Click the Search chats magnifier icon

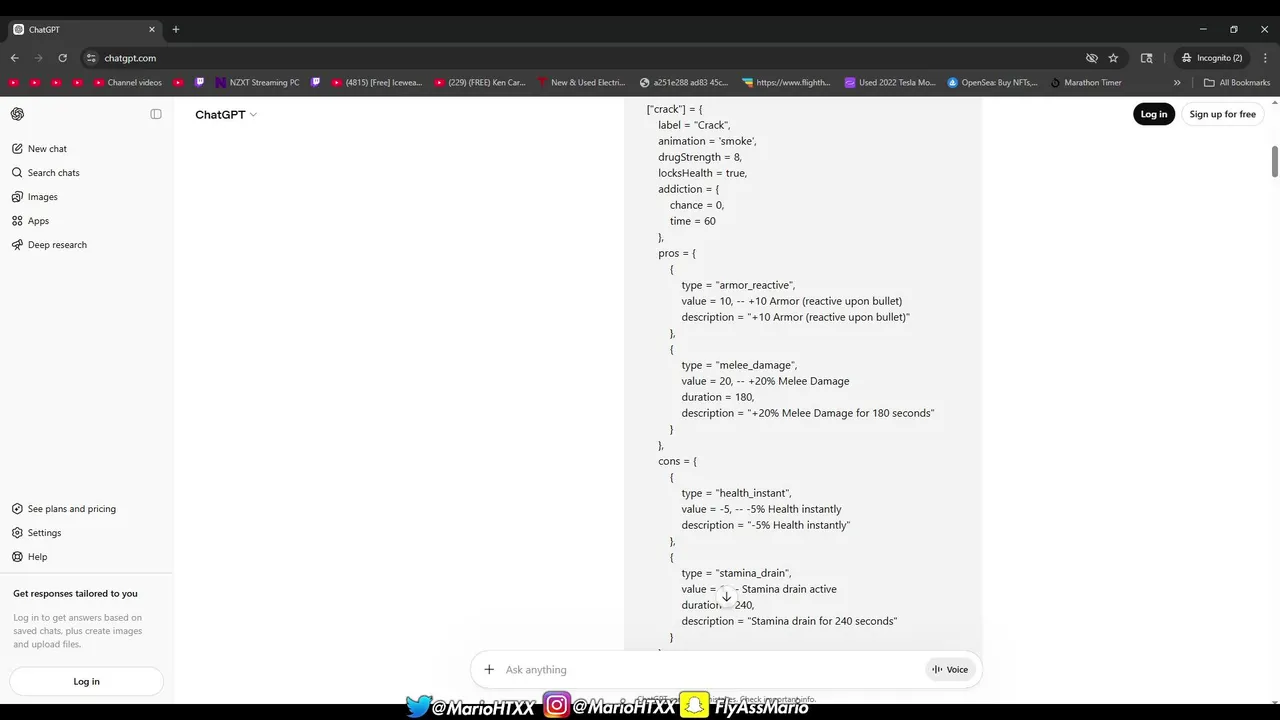17,173
